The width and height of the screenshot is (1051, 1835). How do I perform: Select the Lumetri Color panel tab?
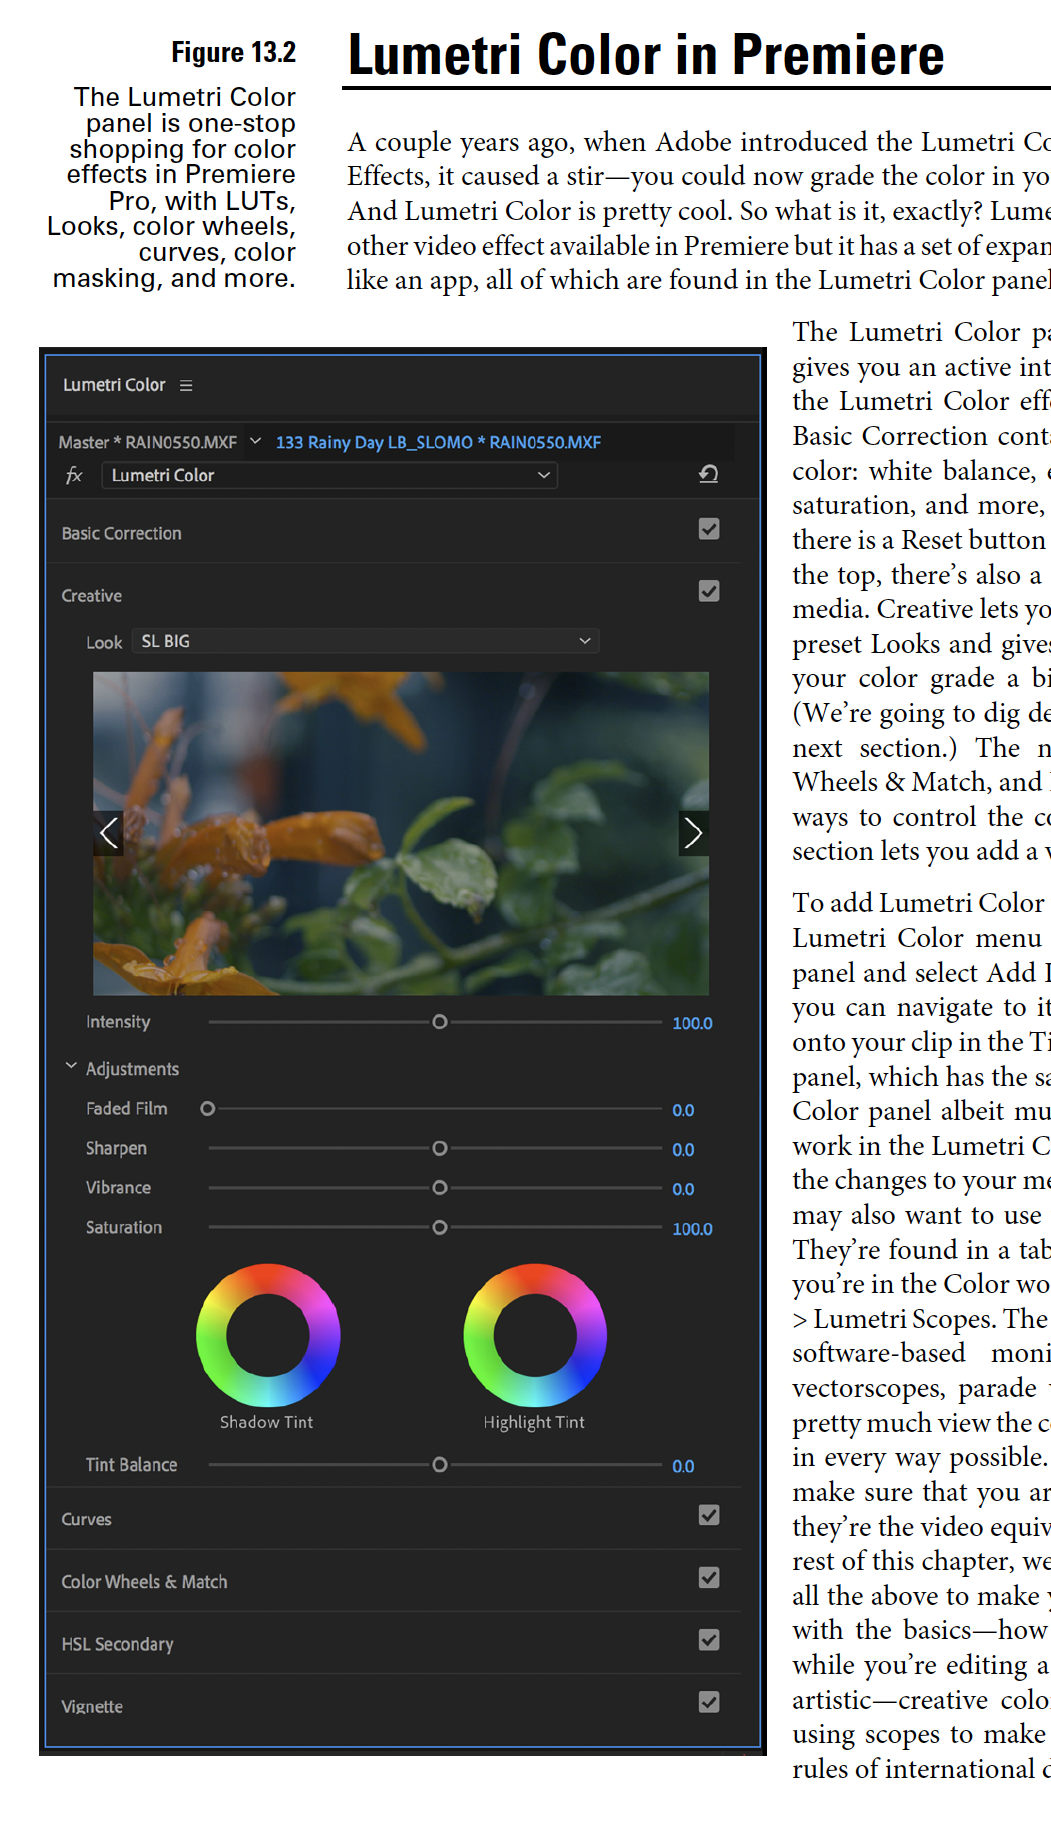click(114, 385)
